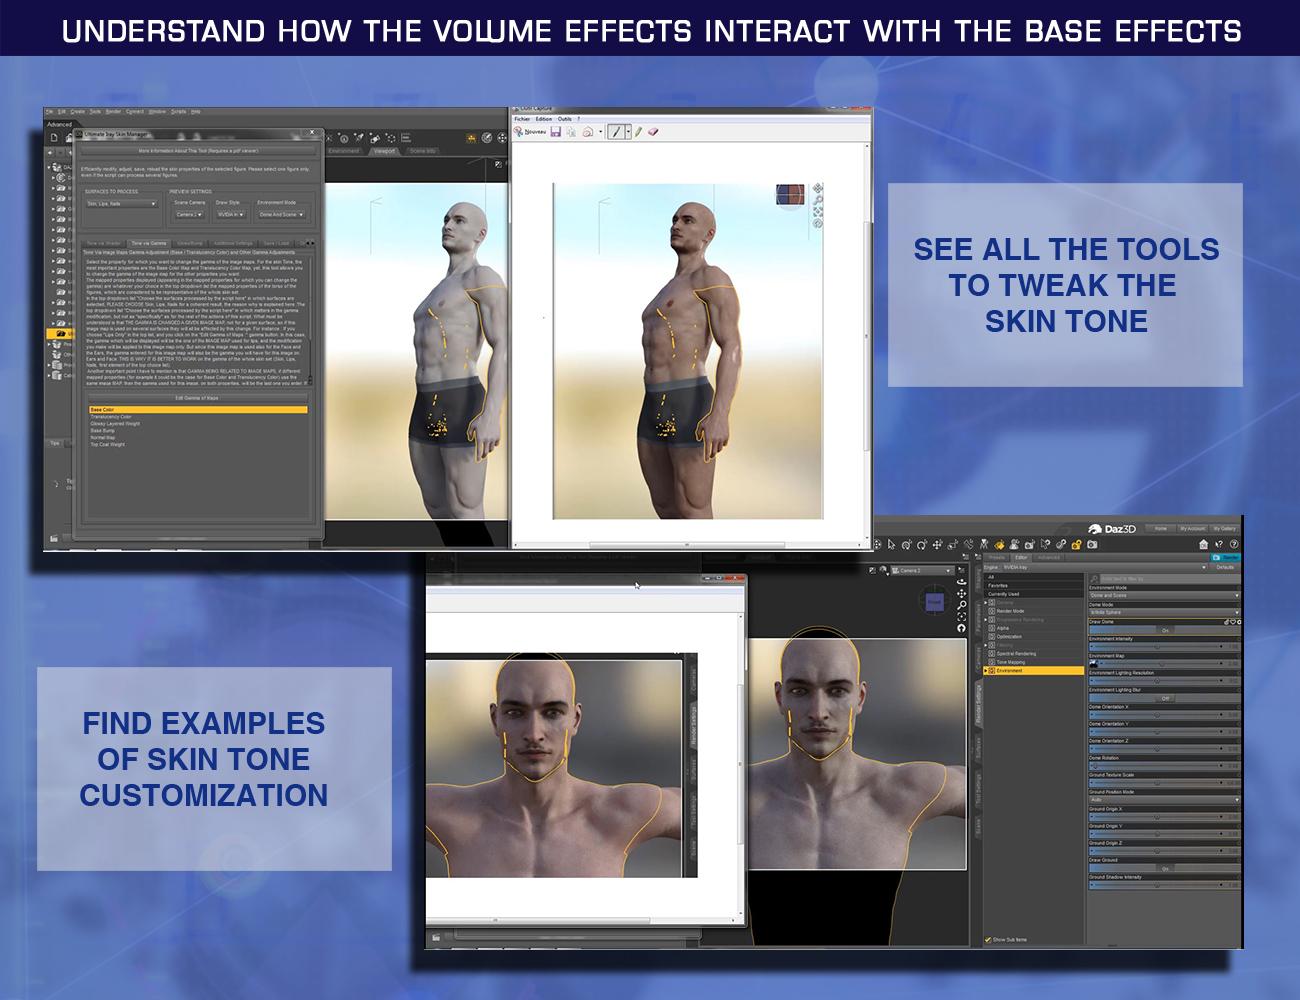
Task: Click the render settings filter text field
Action: click(x=1169, y=578)
